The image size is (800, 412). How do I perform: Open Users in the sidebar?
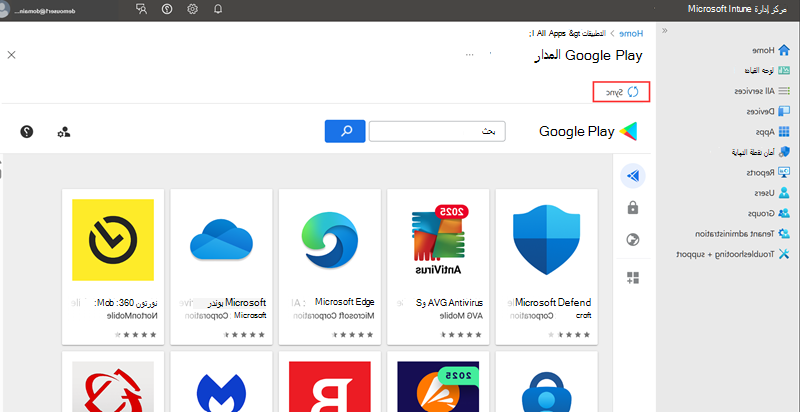[x=772, y=193]
